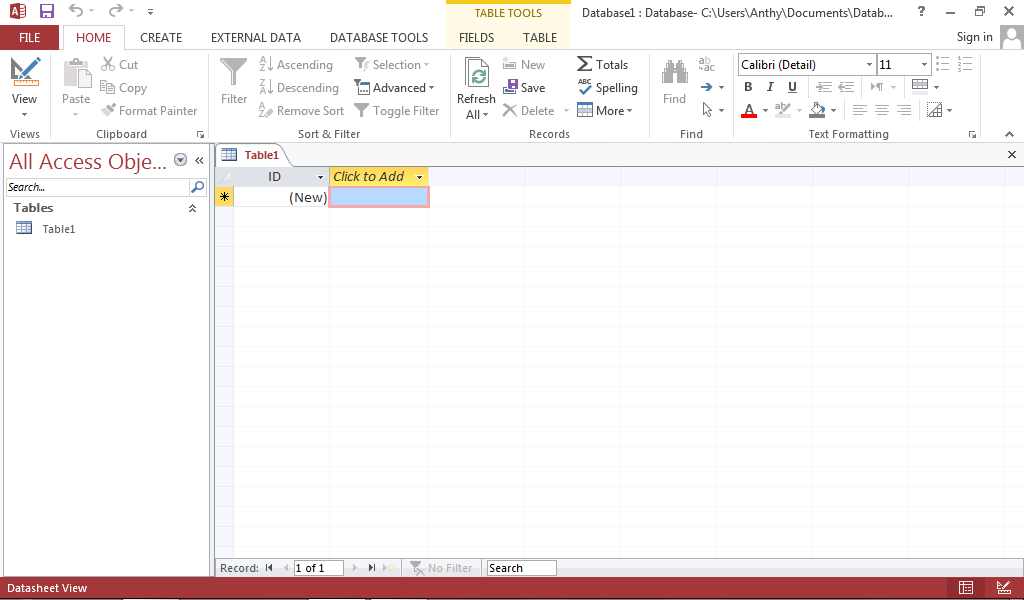Open the Click to Add column dropdown
1024x600 pixels.
click(x=418, y=176)
